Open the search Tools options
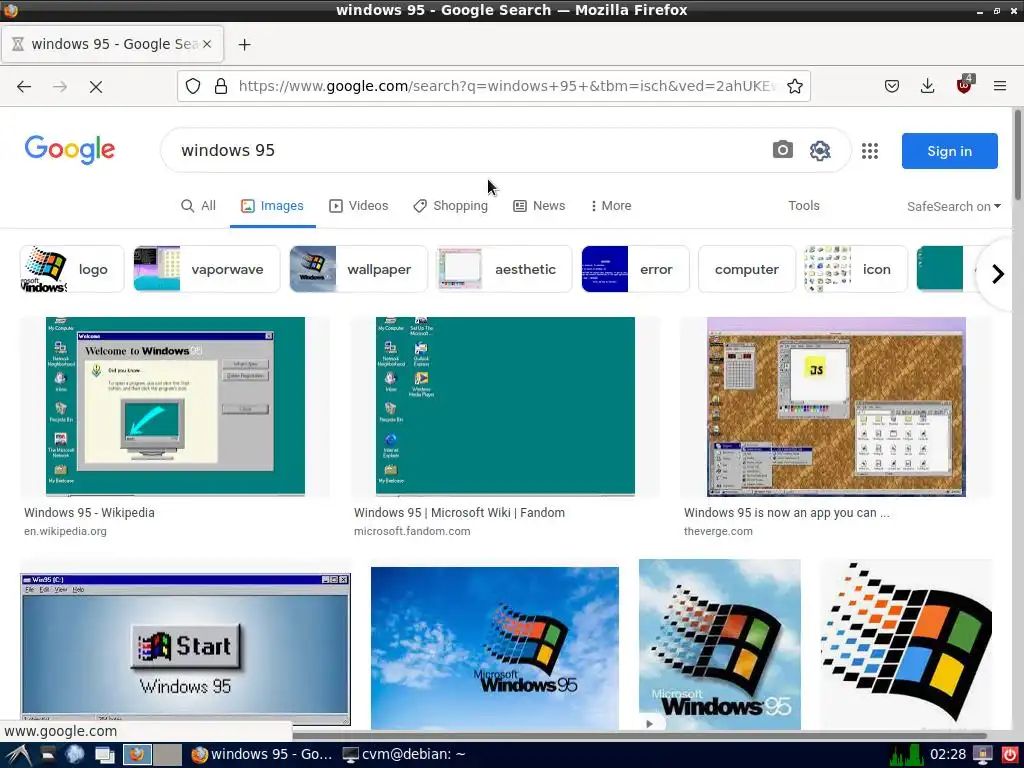This screenshot has height=768, width=1024. (804, 206)
